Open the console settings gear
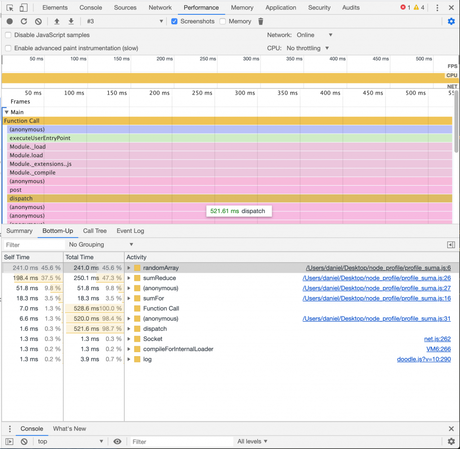The height and width of the screenshot is (449, 460). coord(451,441)
